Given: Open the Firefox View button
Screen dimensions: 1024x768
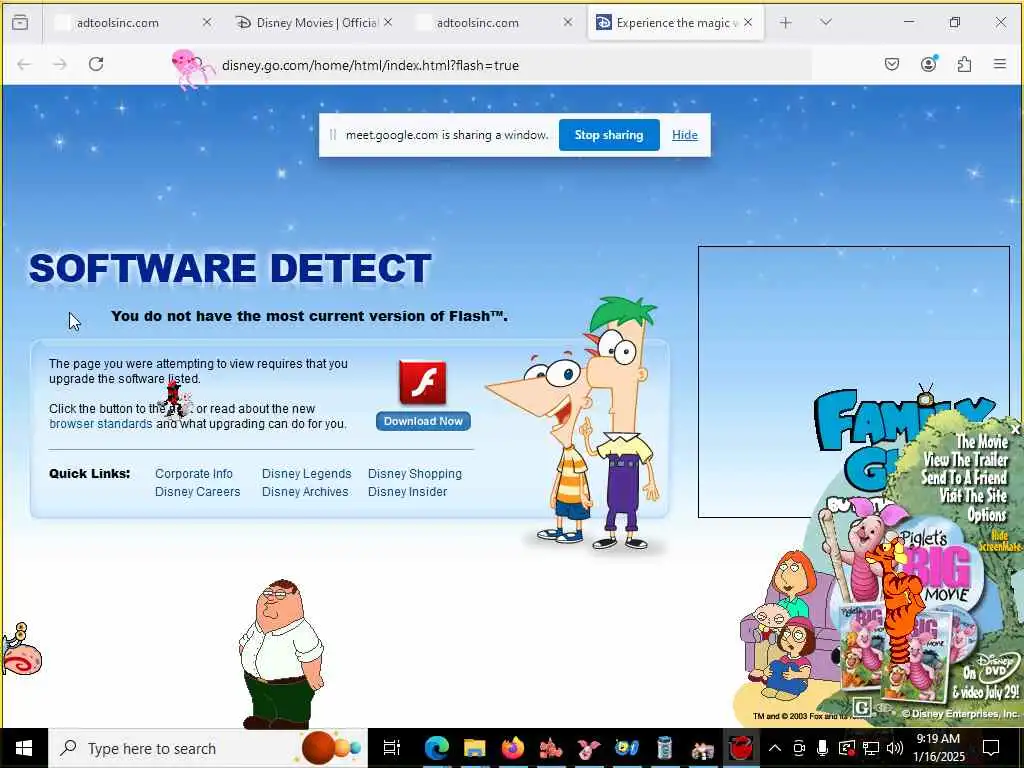Looking at the screenshot, I should pos(20,23).
